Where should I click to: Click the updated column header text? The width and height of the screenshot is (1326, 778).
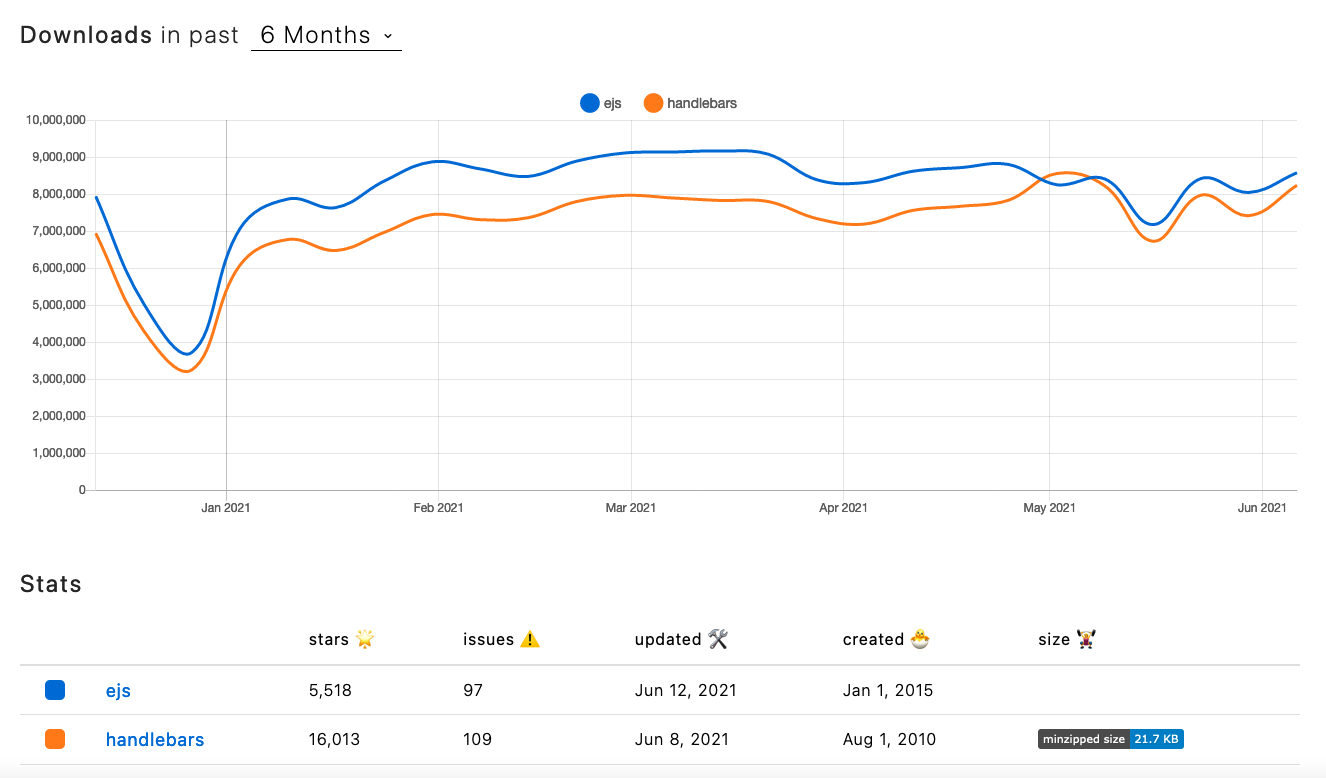point(668,639)
